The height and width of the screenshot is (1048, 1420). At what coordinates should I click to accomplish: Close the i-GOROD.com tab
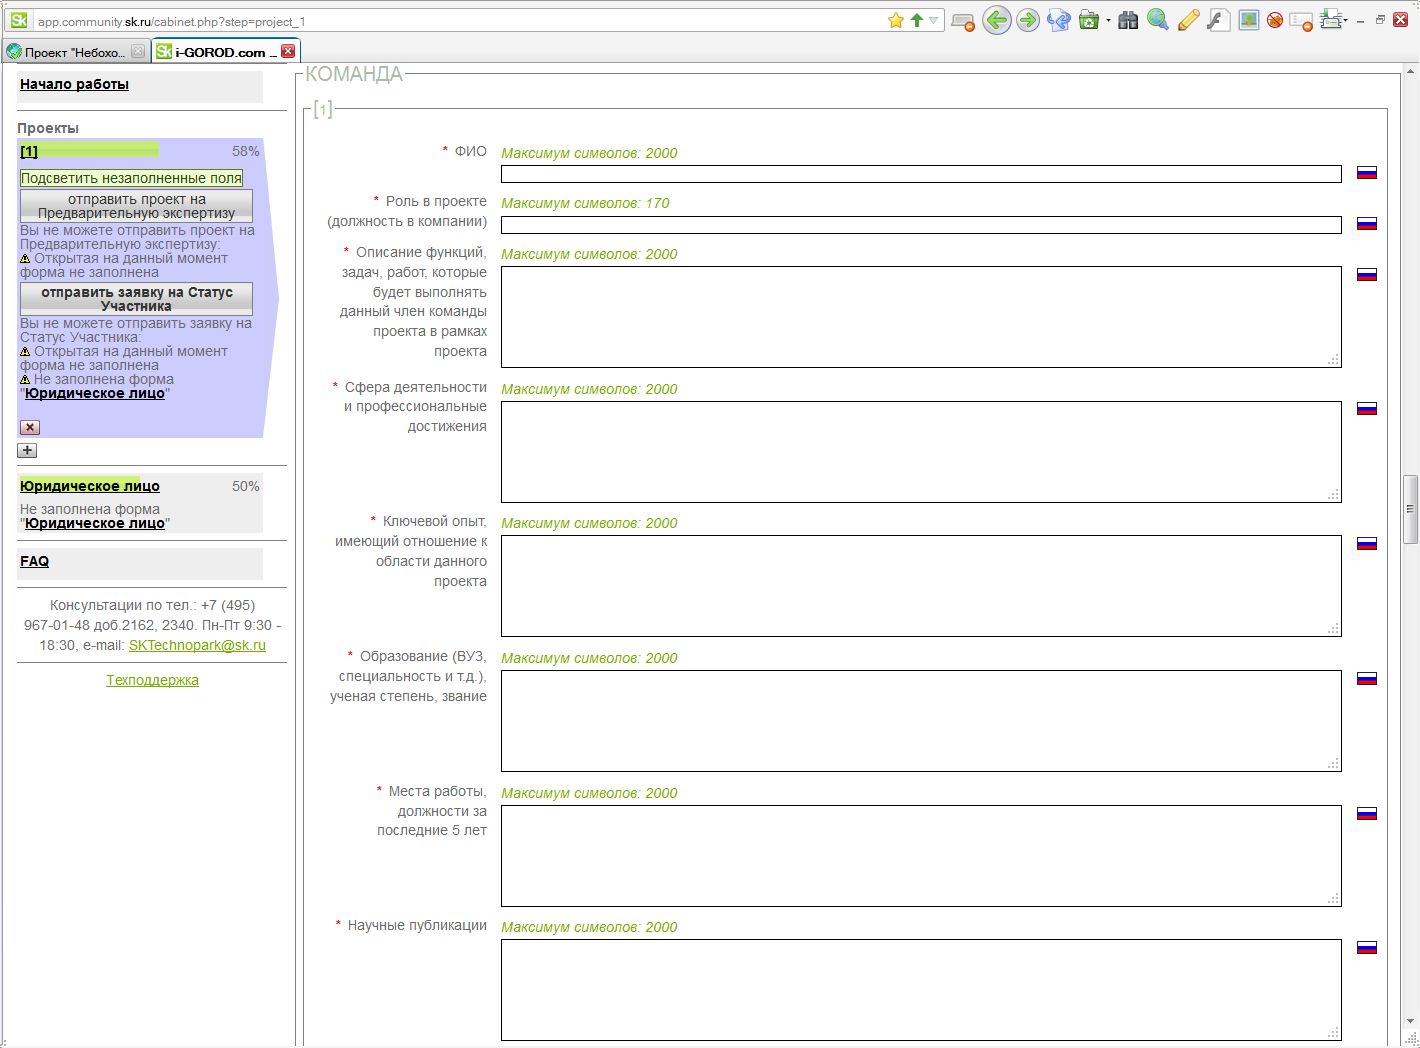[288, 51]
